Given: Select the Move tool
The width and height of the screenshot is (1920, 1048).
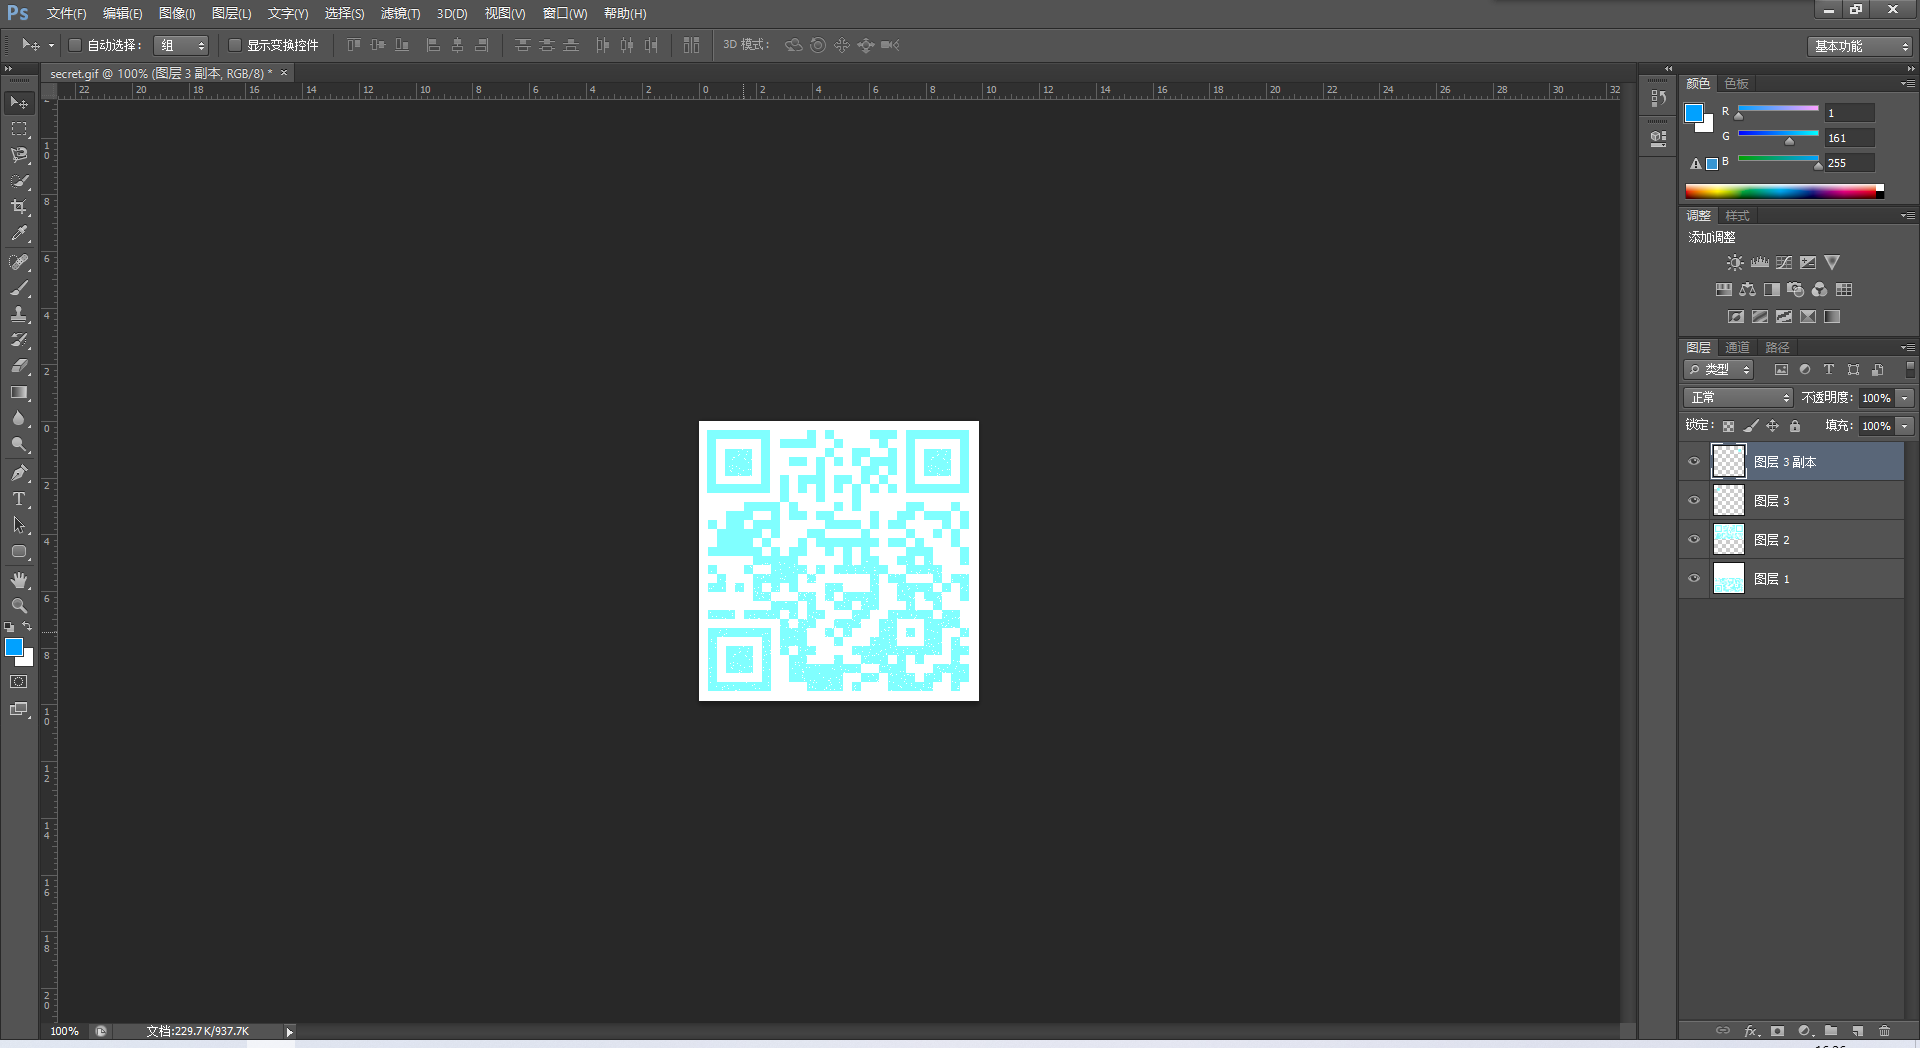Looking at the screenshot, I should click(19, 103).
